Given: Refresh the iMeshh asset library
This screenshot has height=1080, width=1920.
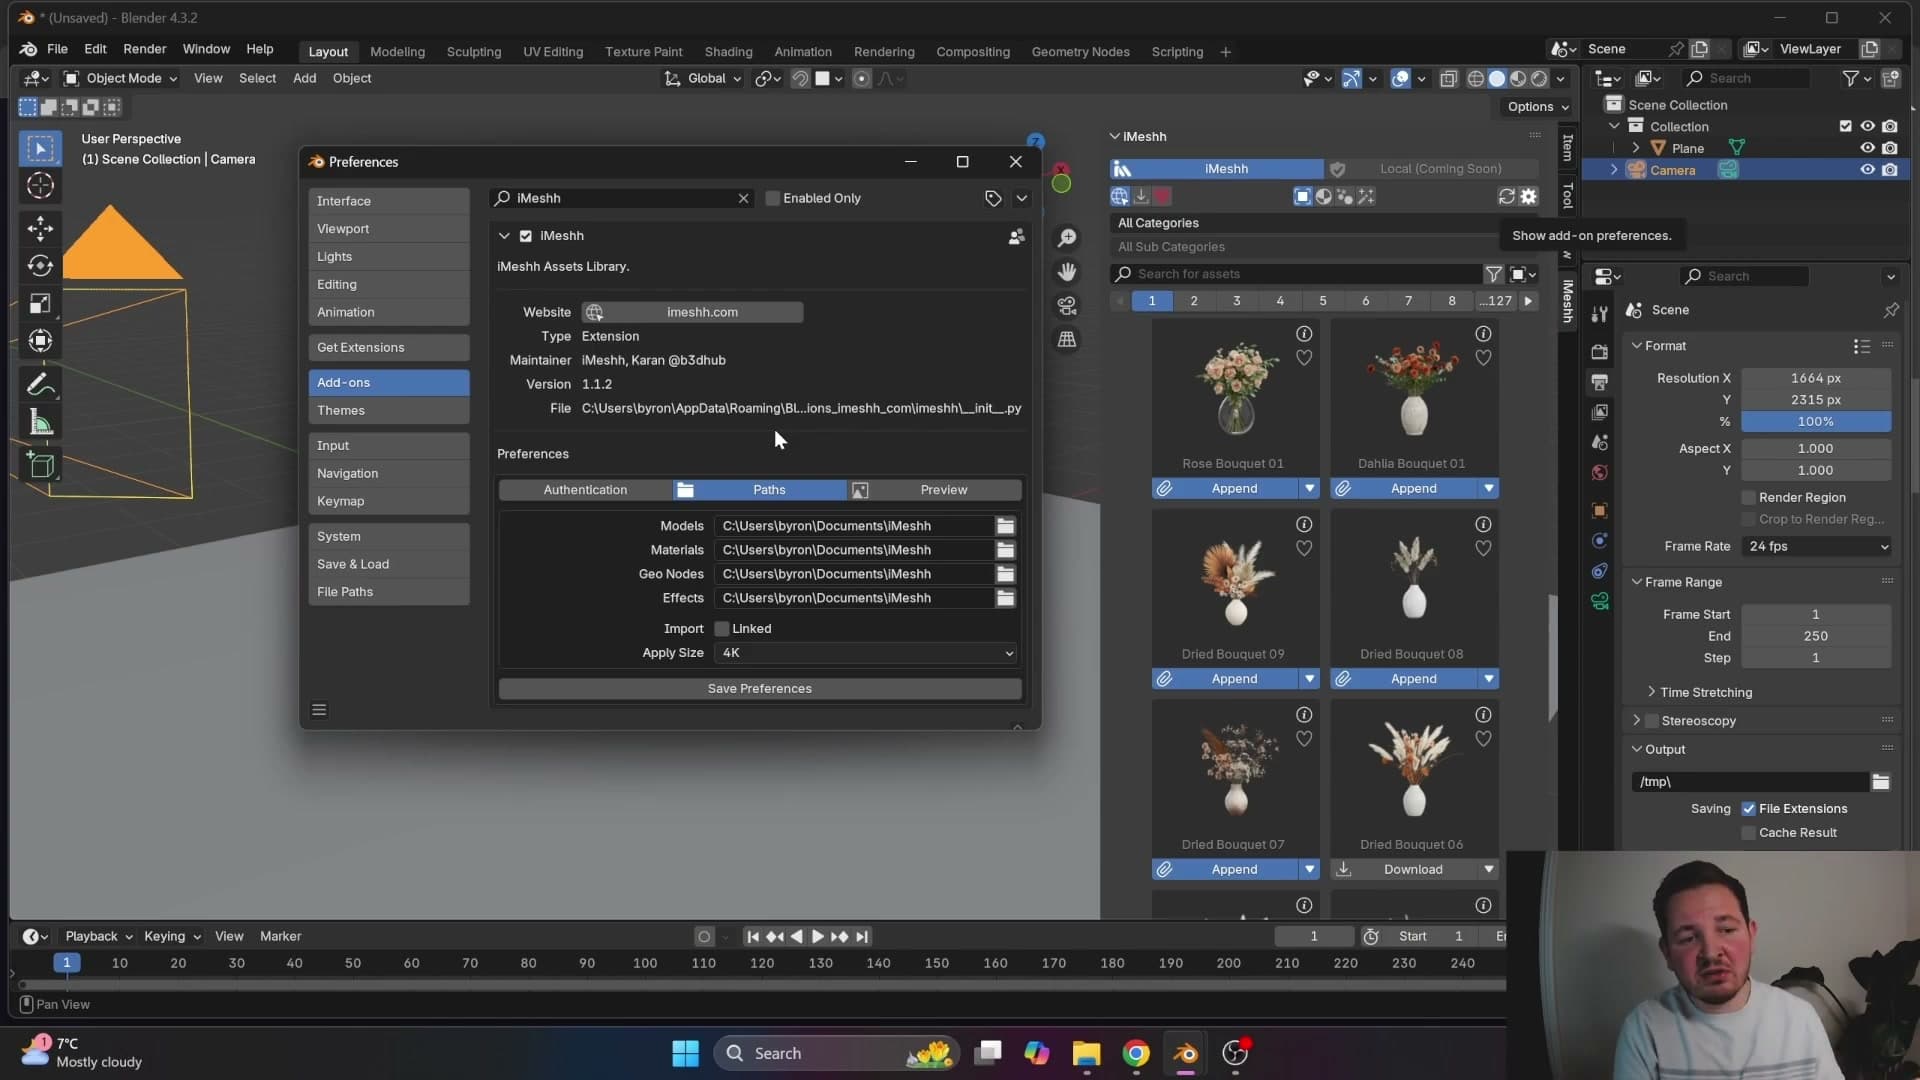Looking at the screenshot, I should (1506, 196).
